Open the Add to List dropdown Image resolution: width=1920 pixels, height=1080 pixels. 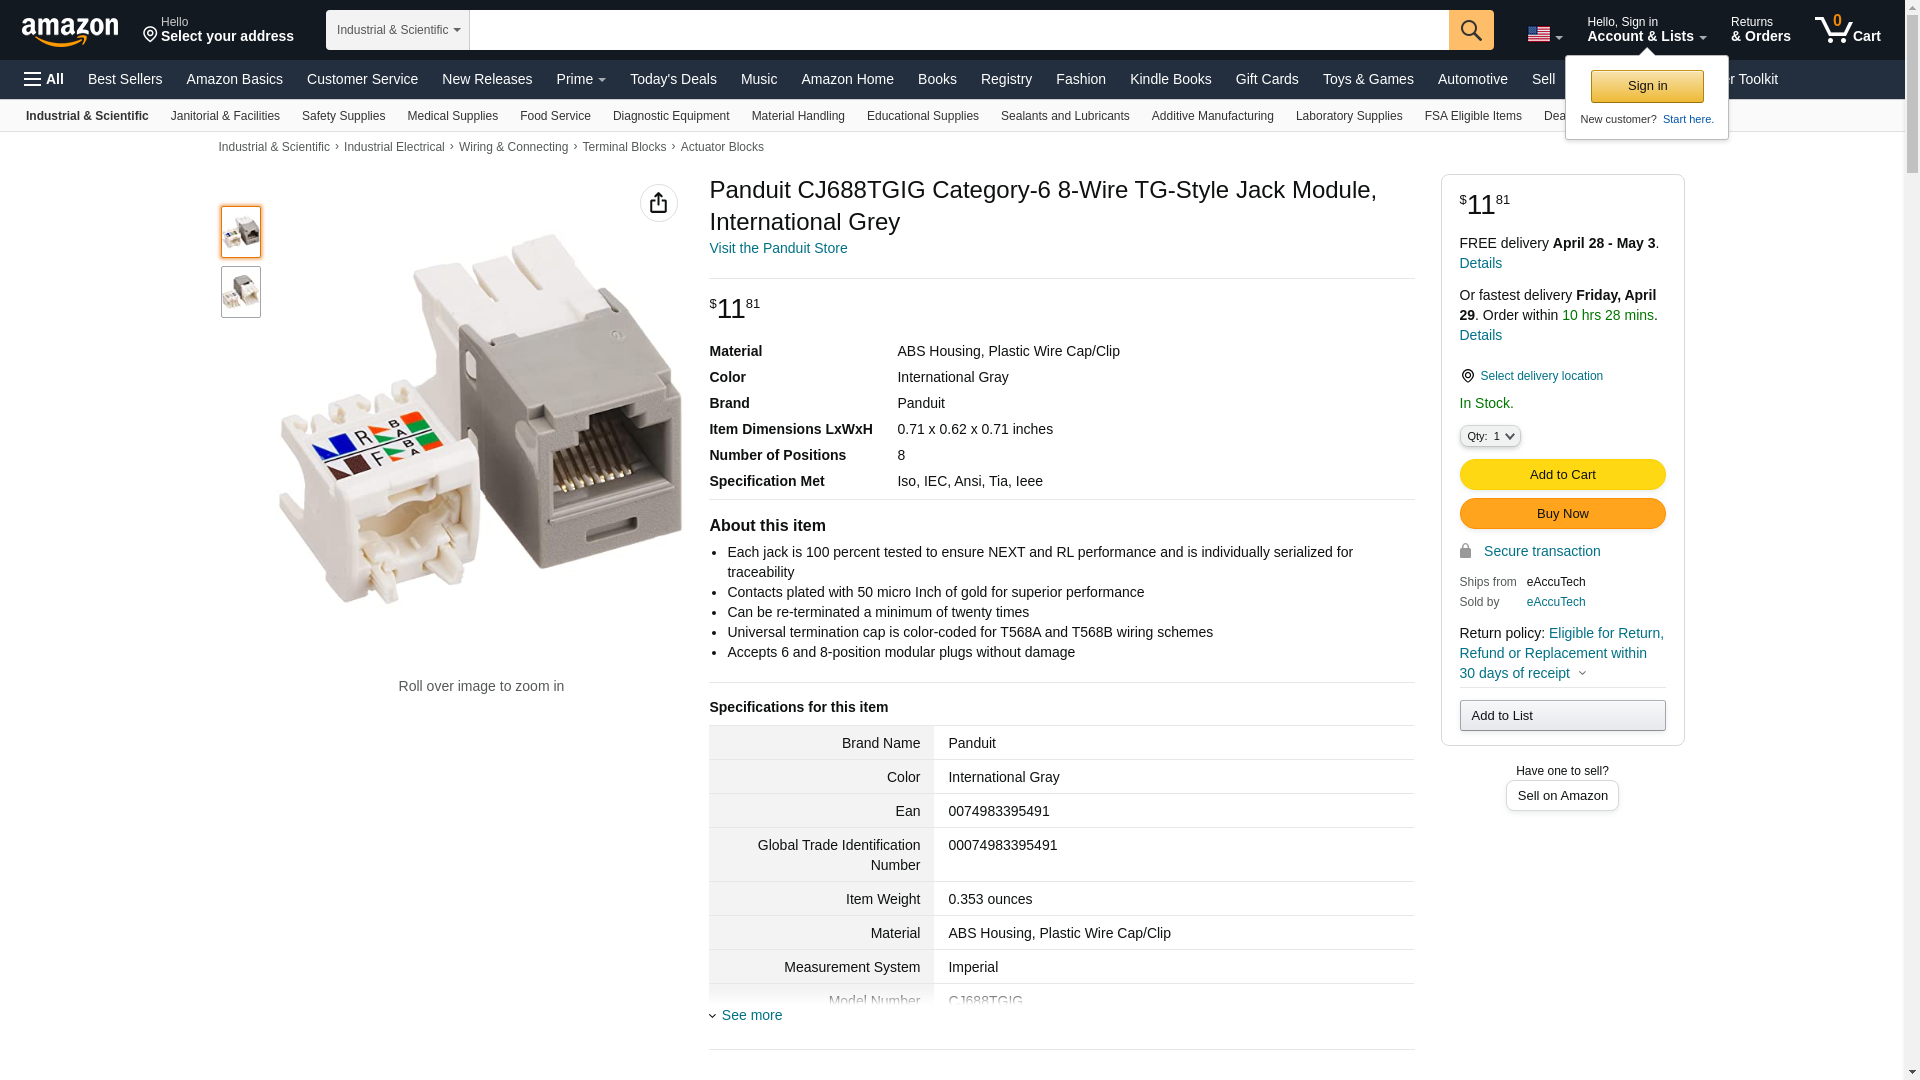[x=1562, y=716]
